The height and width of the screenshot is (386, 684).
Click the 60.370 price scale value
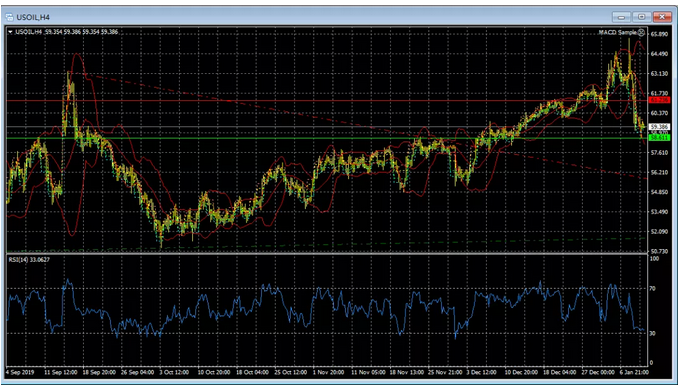tap(660, 113)
